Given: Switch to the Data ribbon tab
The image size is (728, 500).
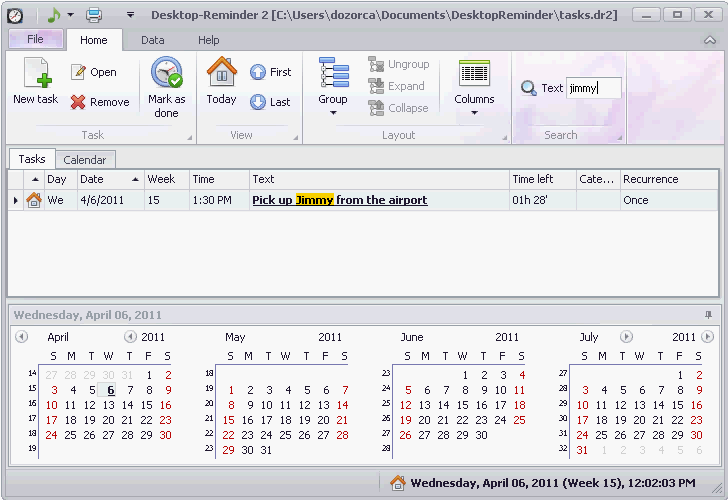Looking at the screenshot, I should (152, 40).
